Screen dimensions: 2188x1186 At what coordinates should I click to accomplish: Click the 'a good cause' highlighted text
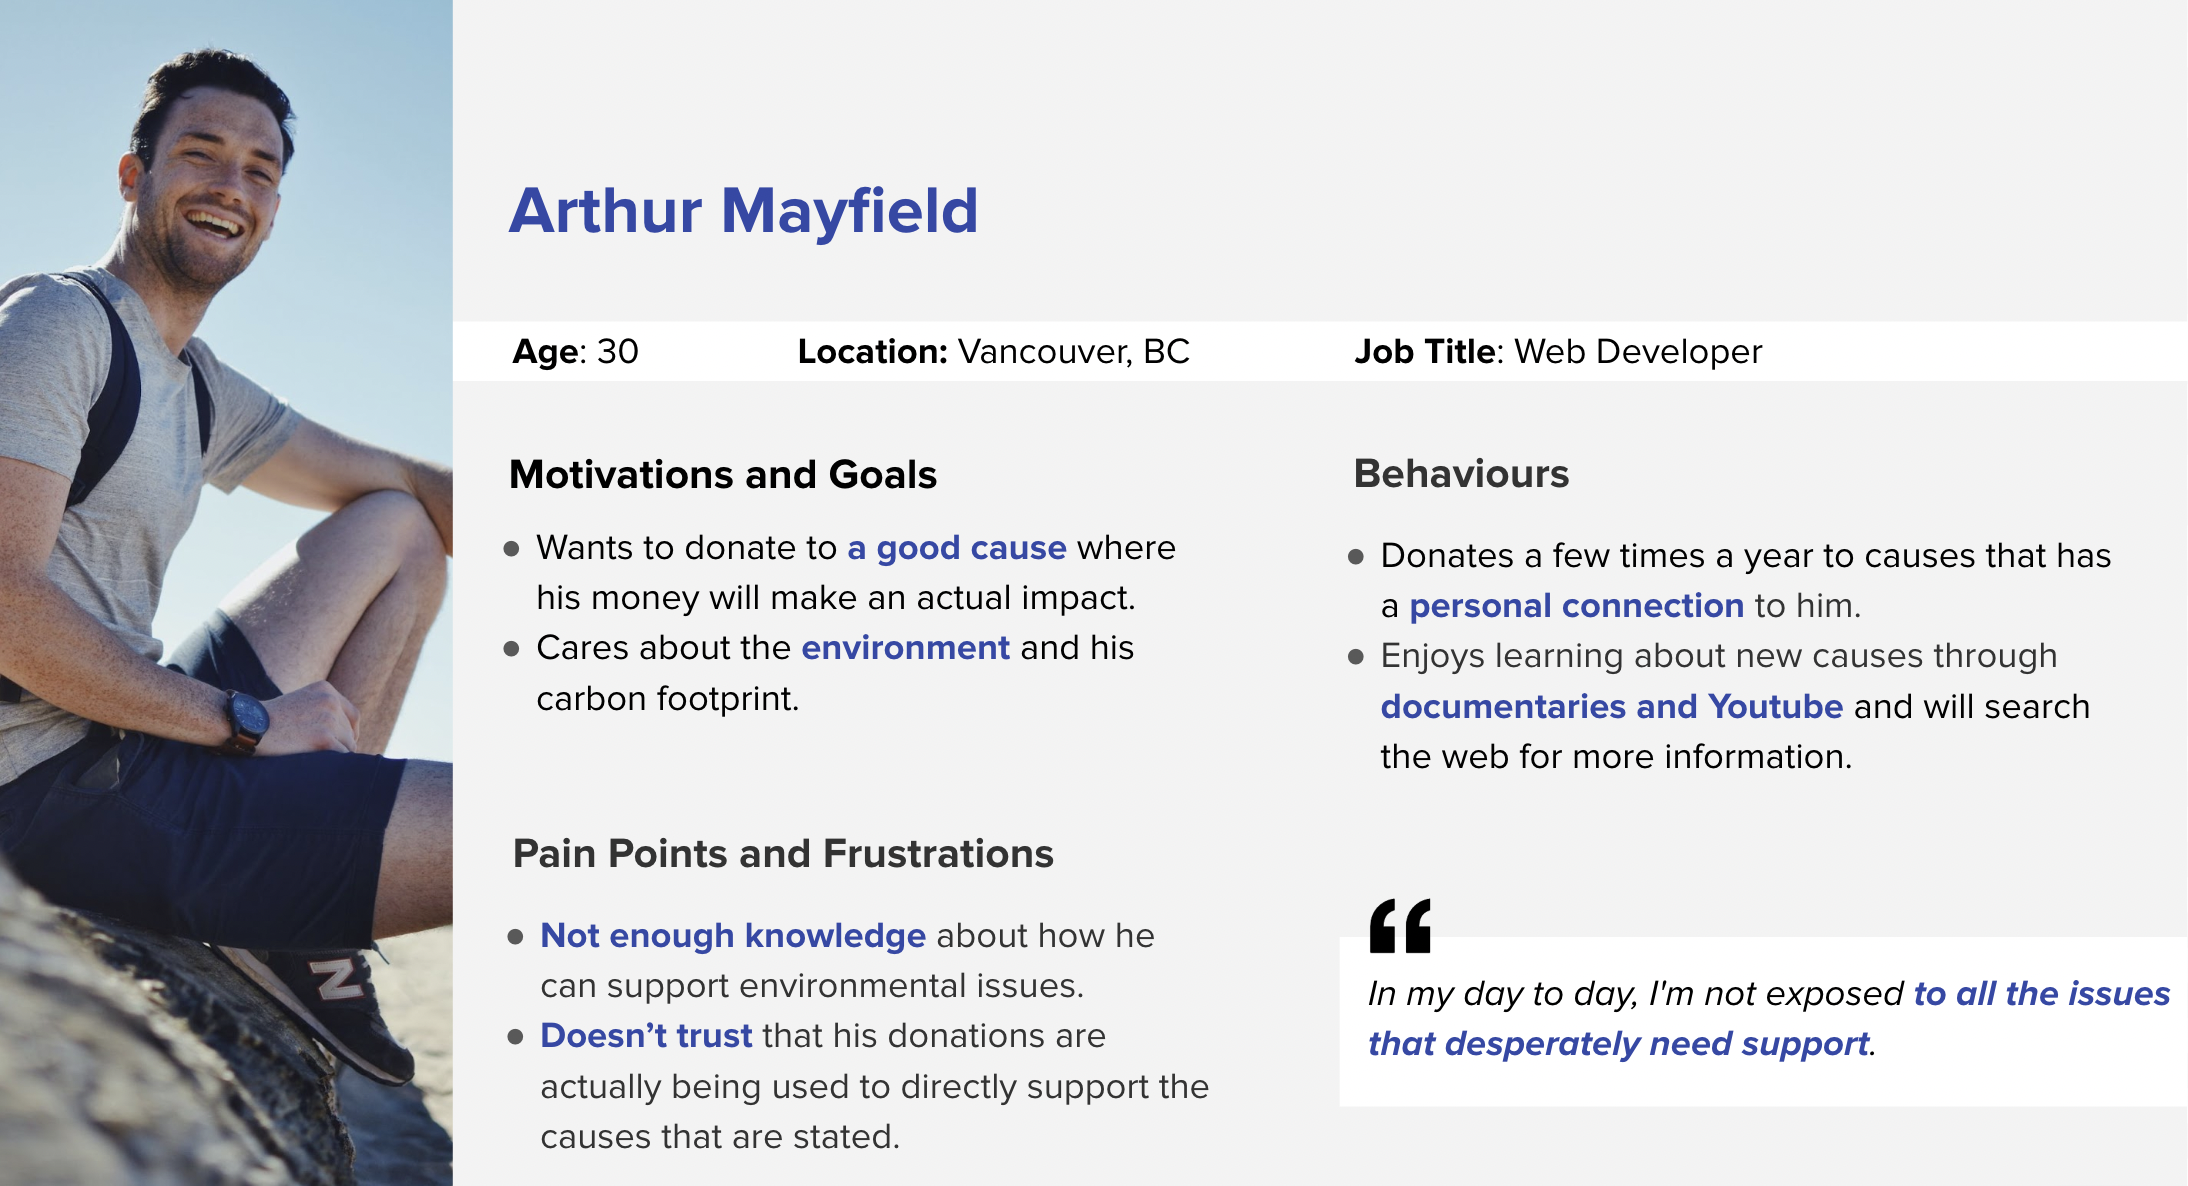click(x=957, y=548)
